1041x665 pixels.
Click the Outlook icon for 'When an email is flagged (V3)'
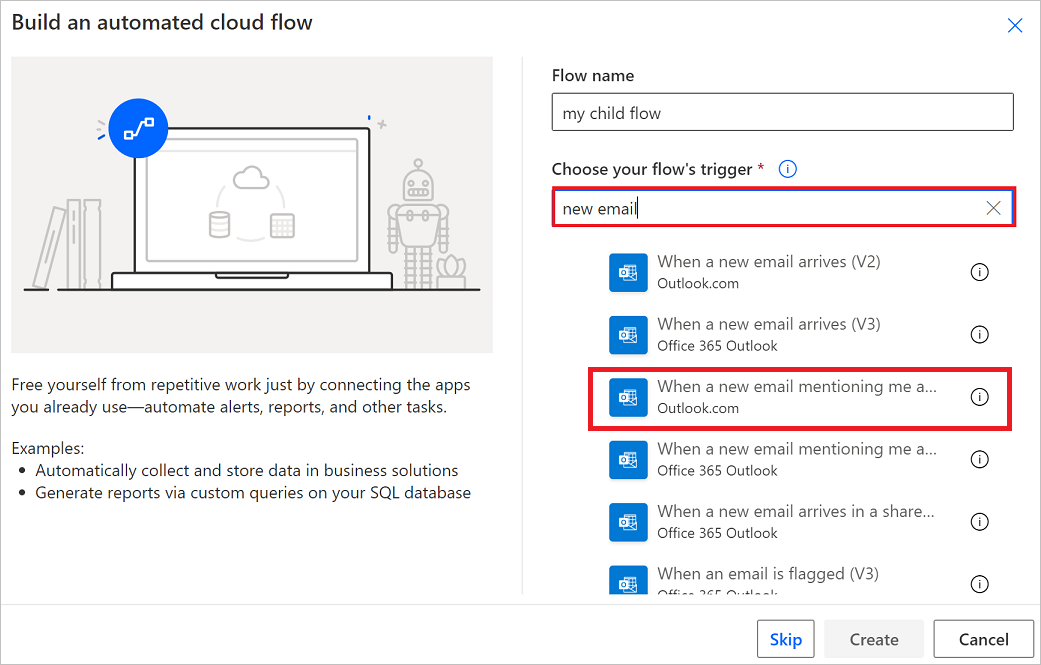click(628, 582)
